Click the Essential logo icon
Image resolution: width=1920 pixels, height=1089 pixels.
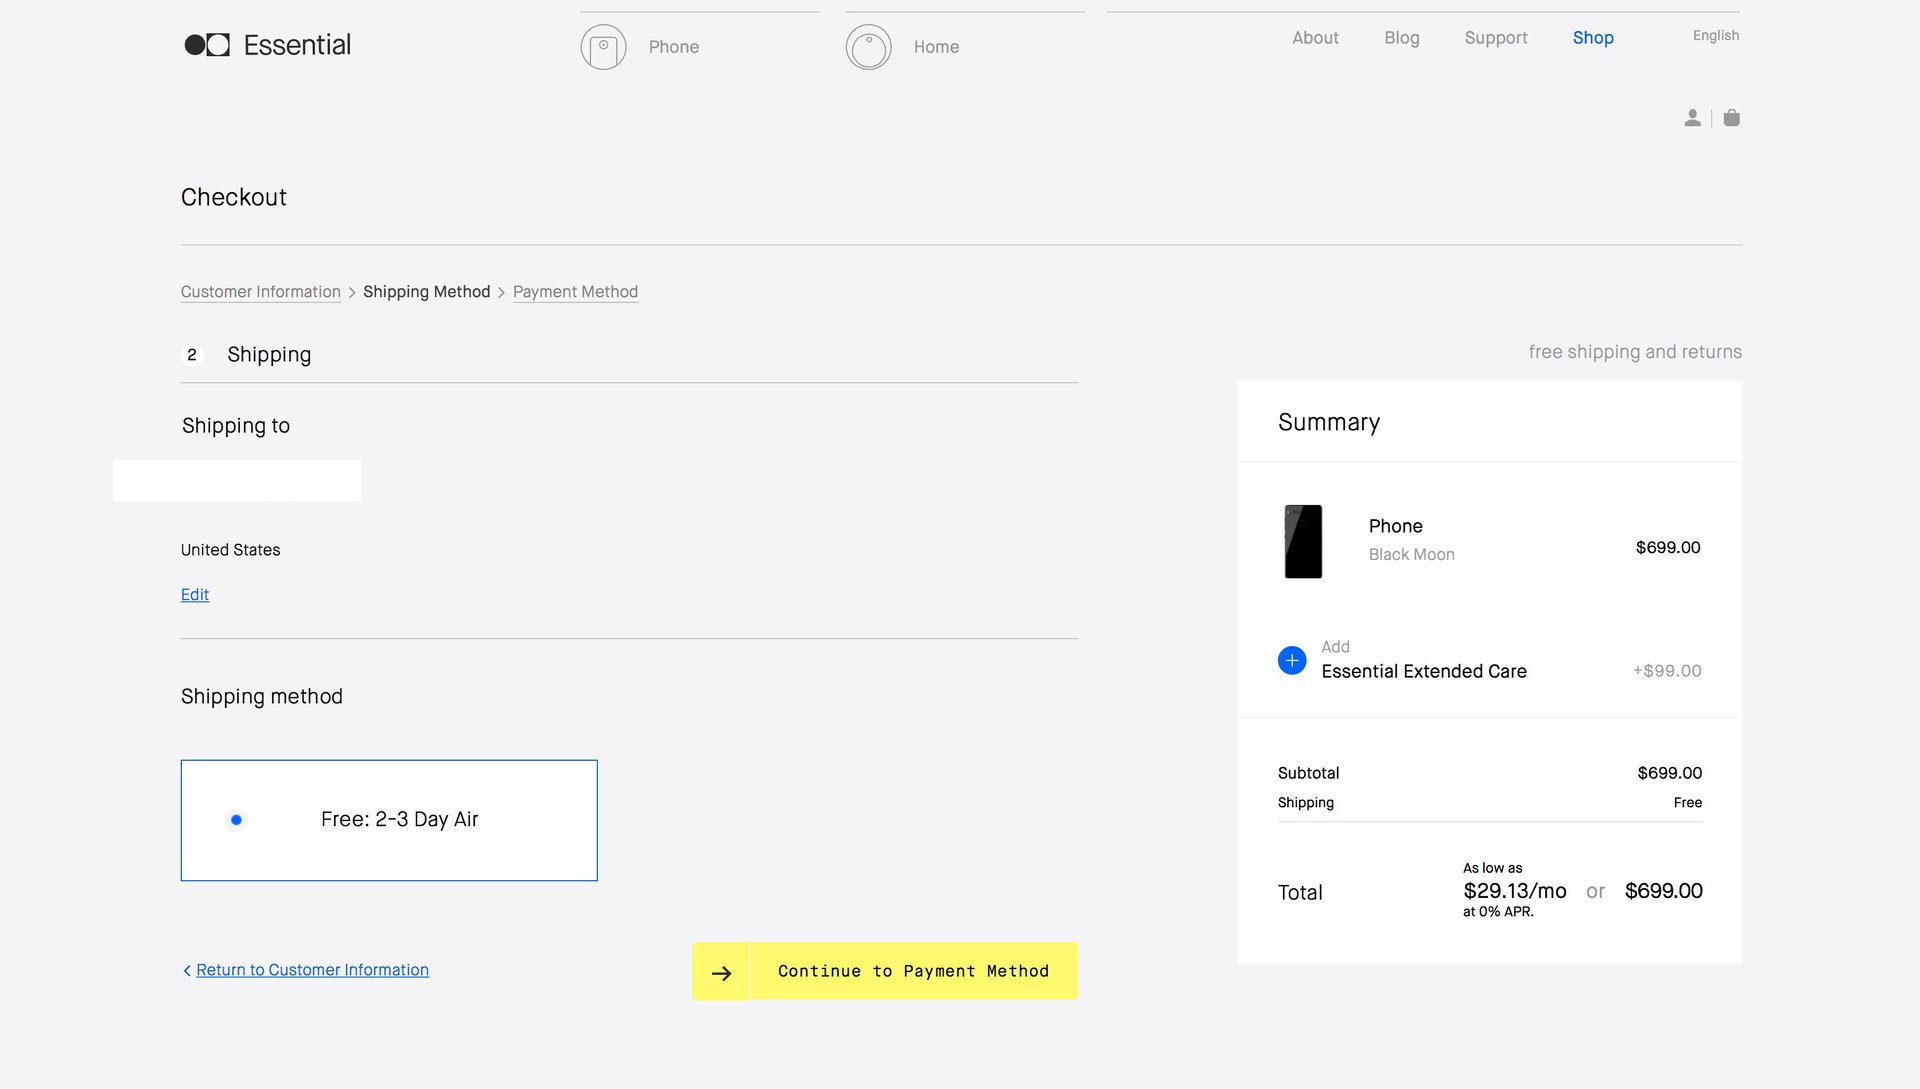pos(207,45)
